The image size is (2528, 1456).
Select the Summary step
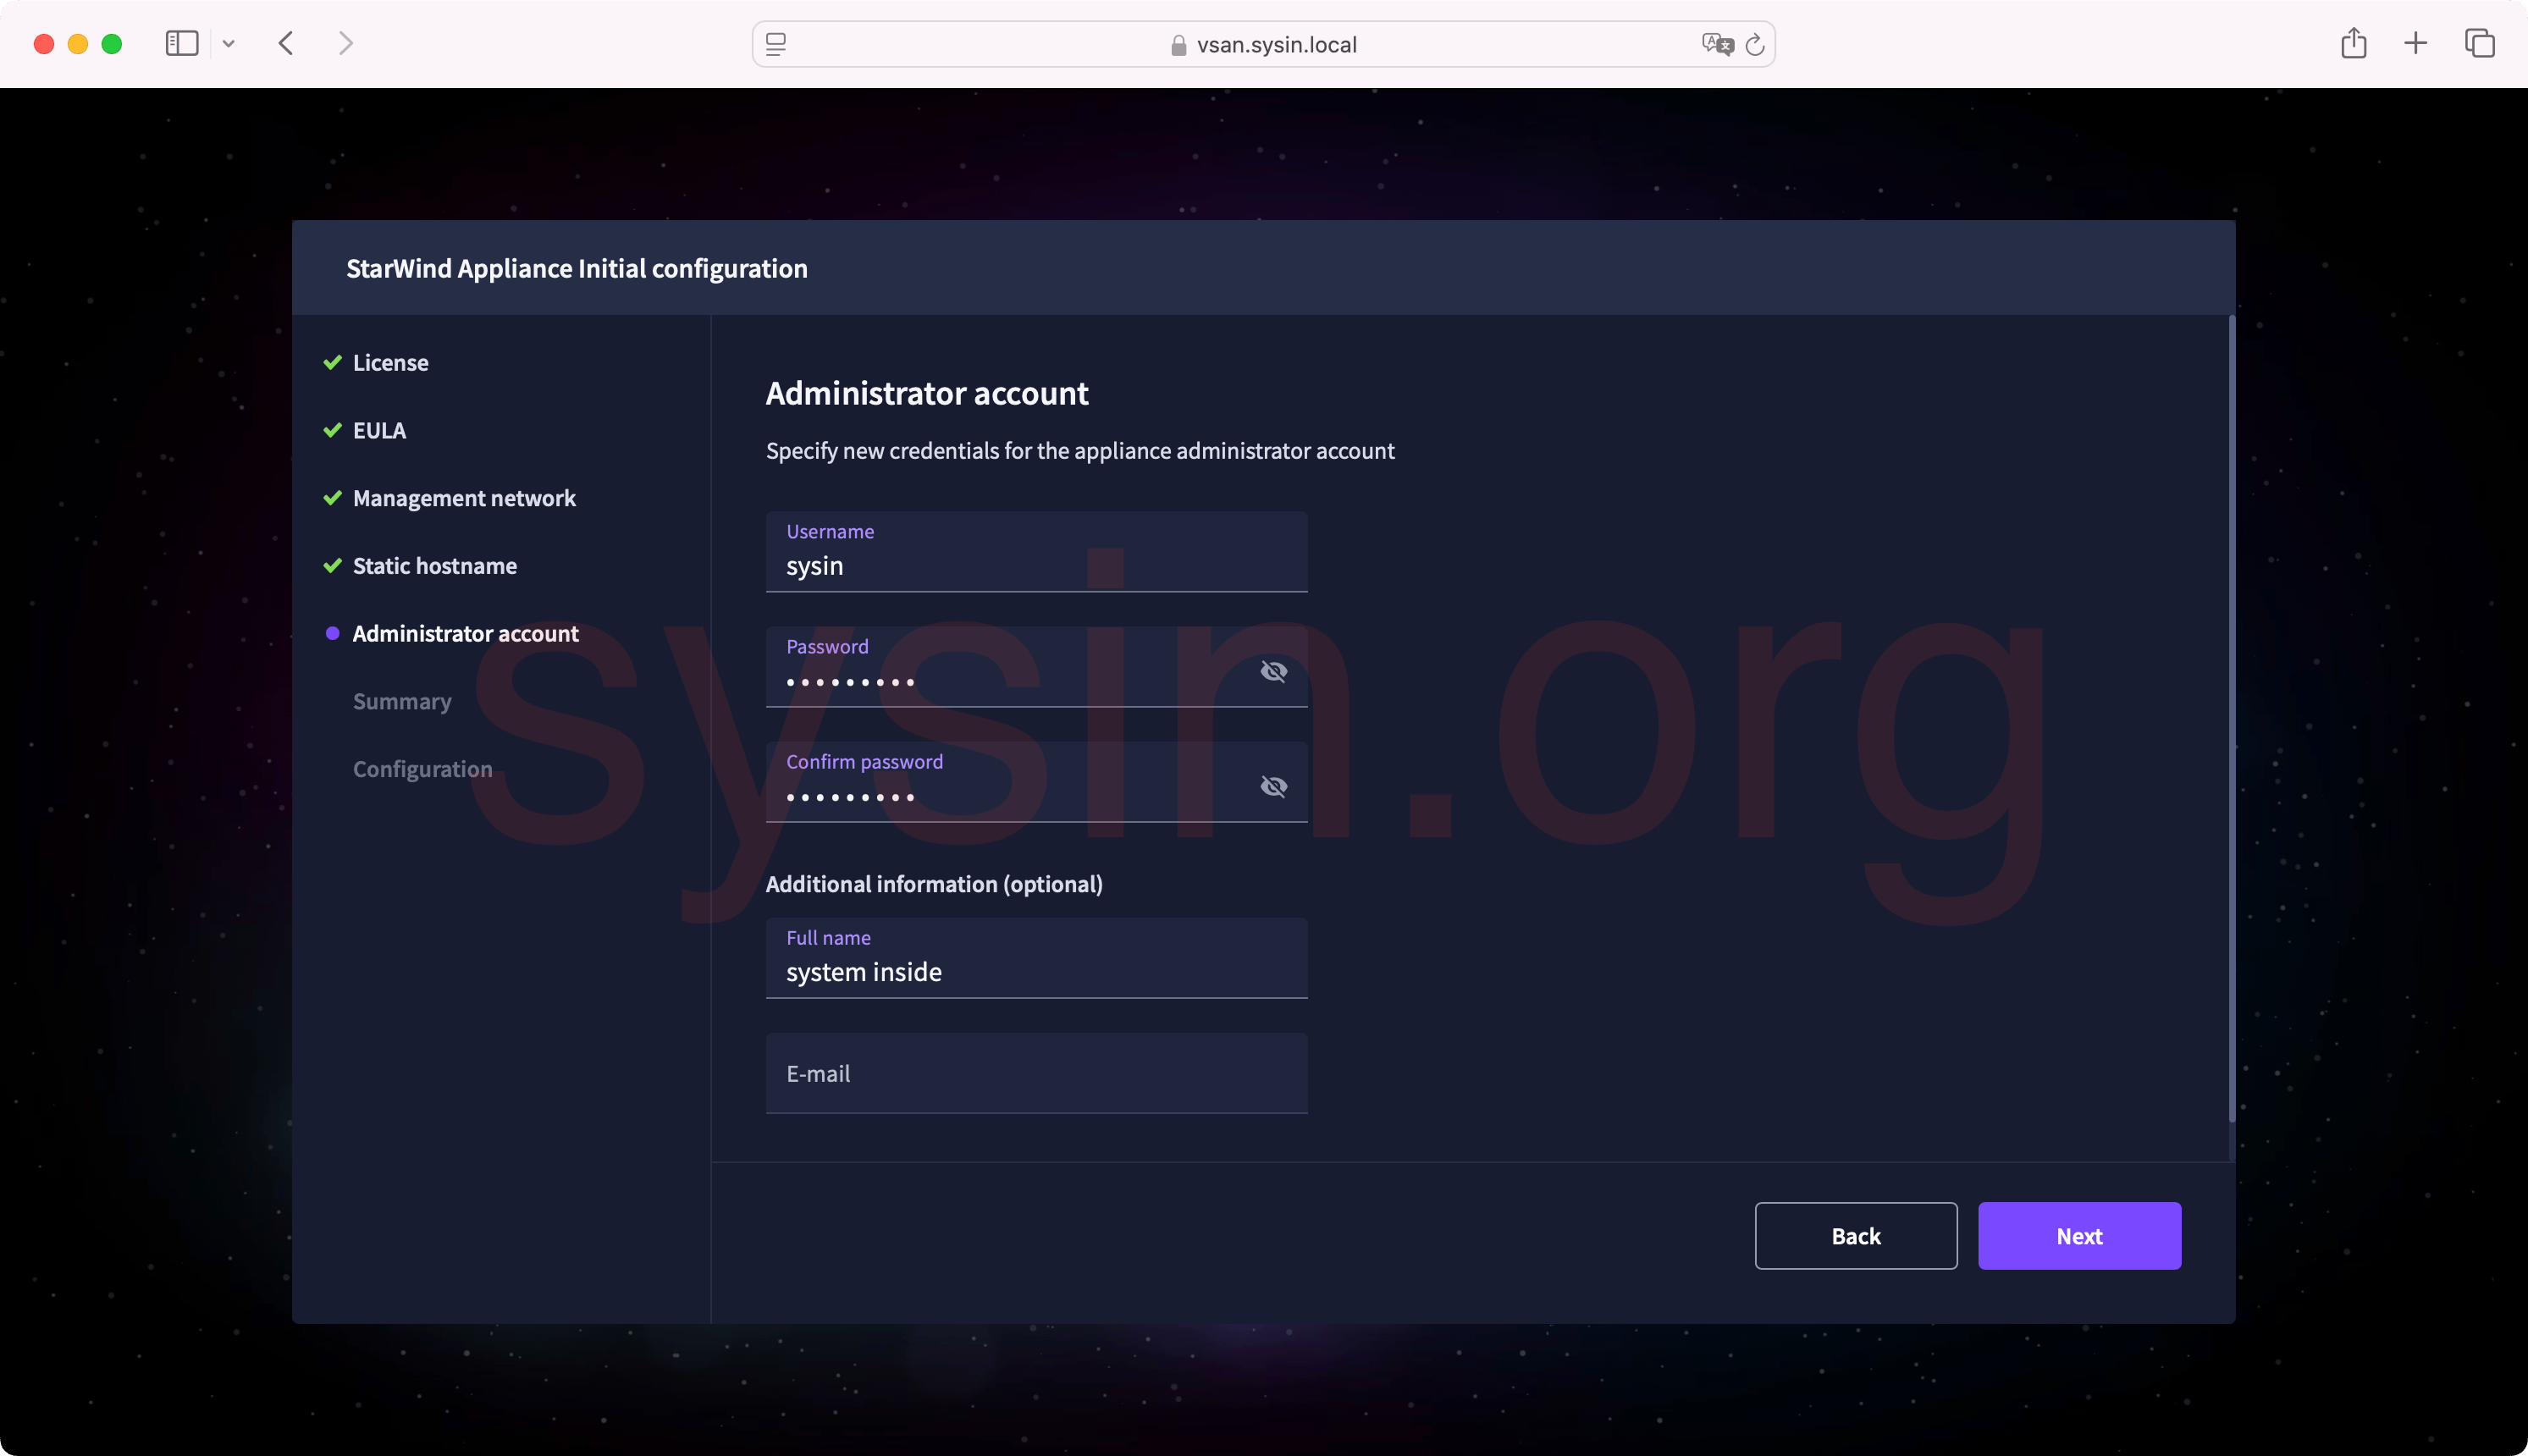pos(402,701)
